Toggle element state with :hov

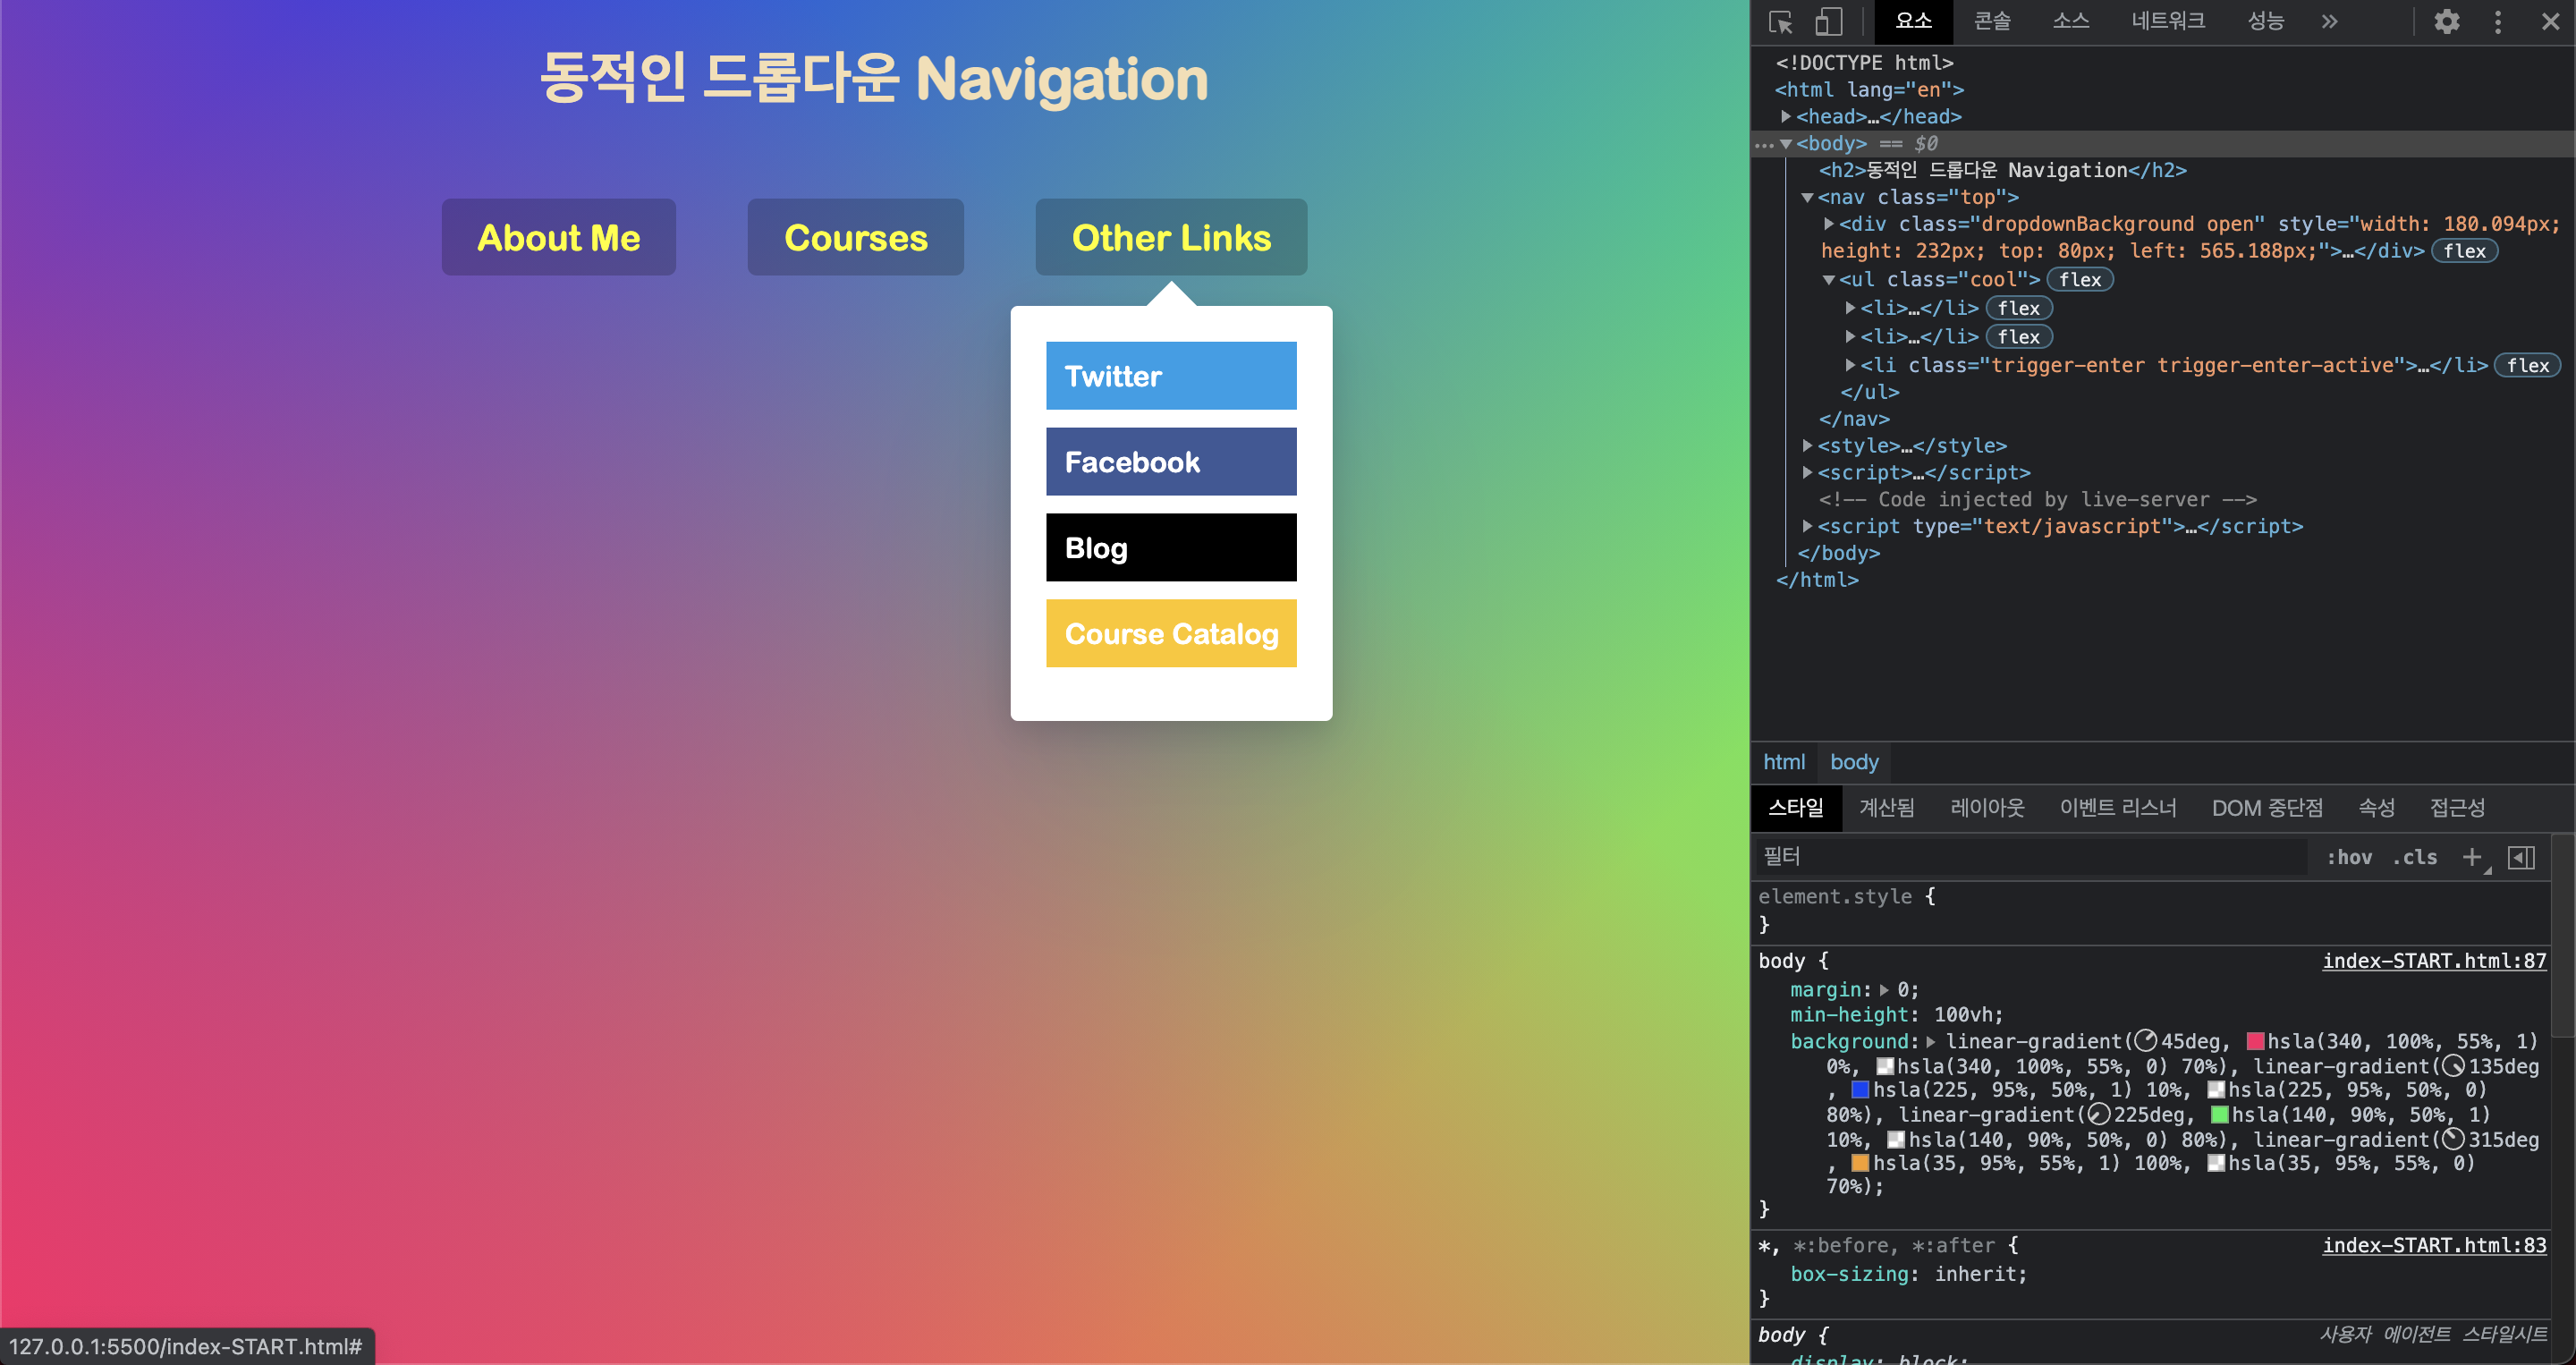2350,857
